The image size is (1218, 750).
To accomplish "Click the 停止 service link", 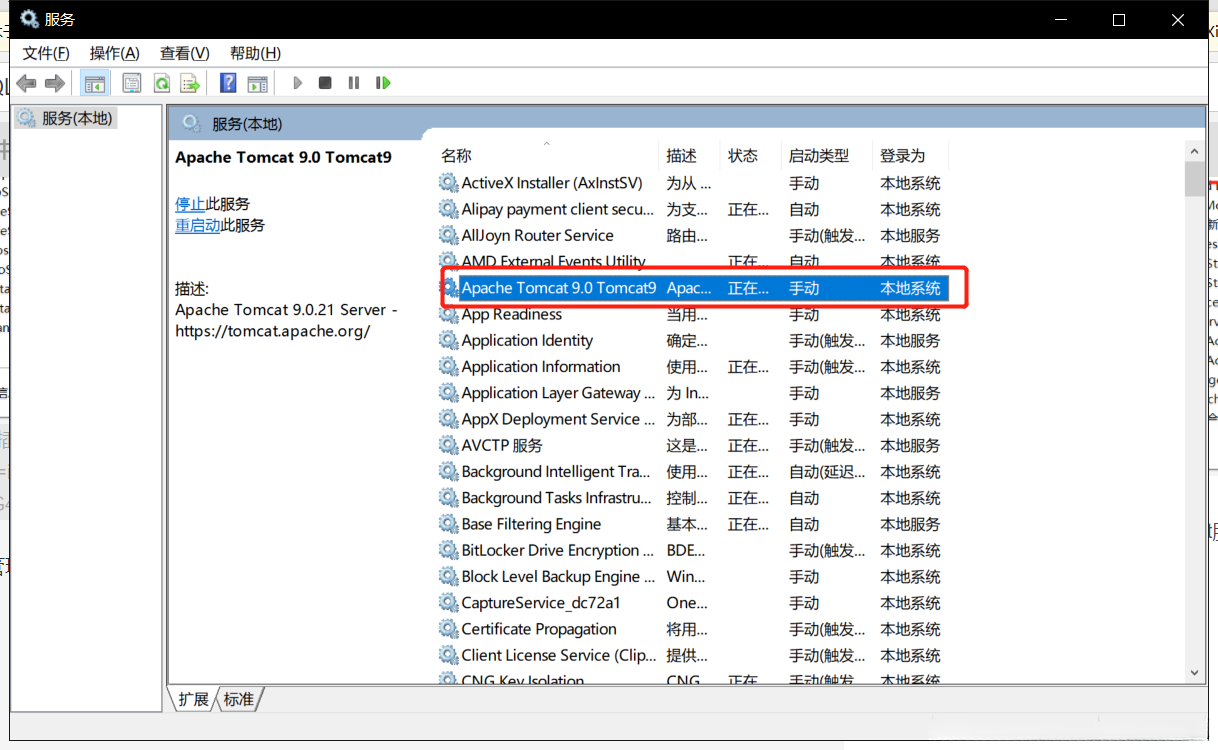I will click(190, 204).
